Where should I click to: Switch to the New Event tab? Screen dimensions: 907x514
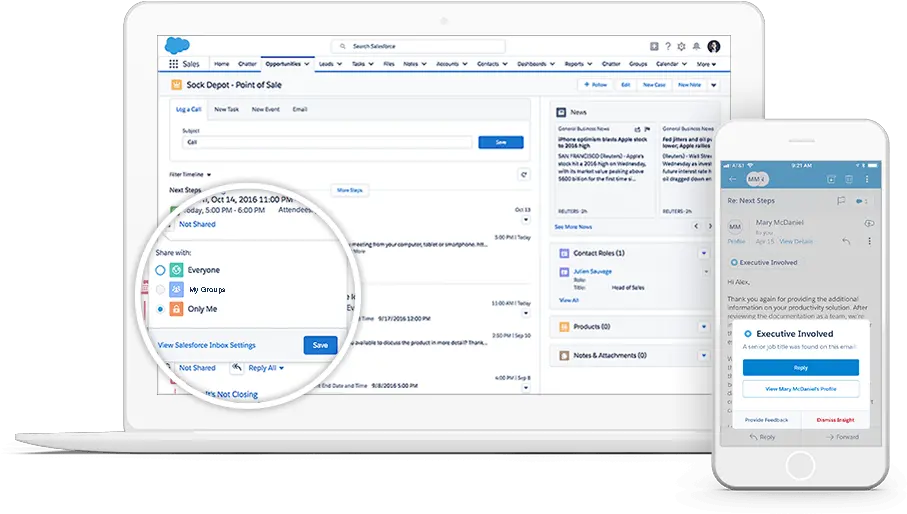click(266, 109)
